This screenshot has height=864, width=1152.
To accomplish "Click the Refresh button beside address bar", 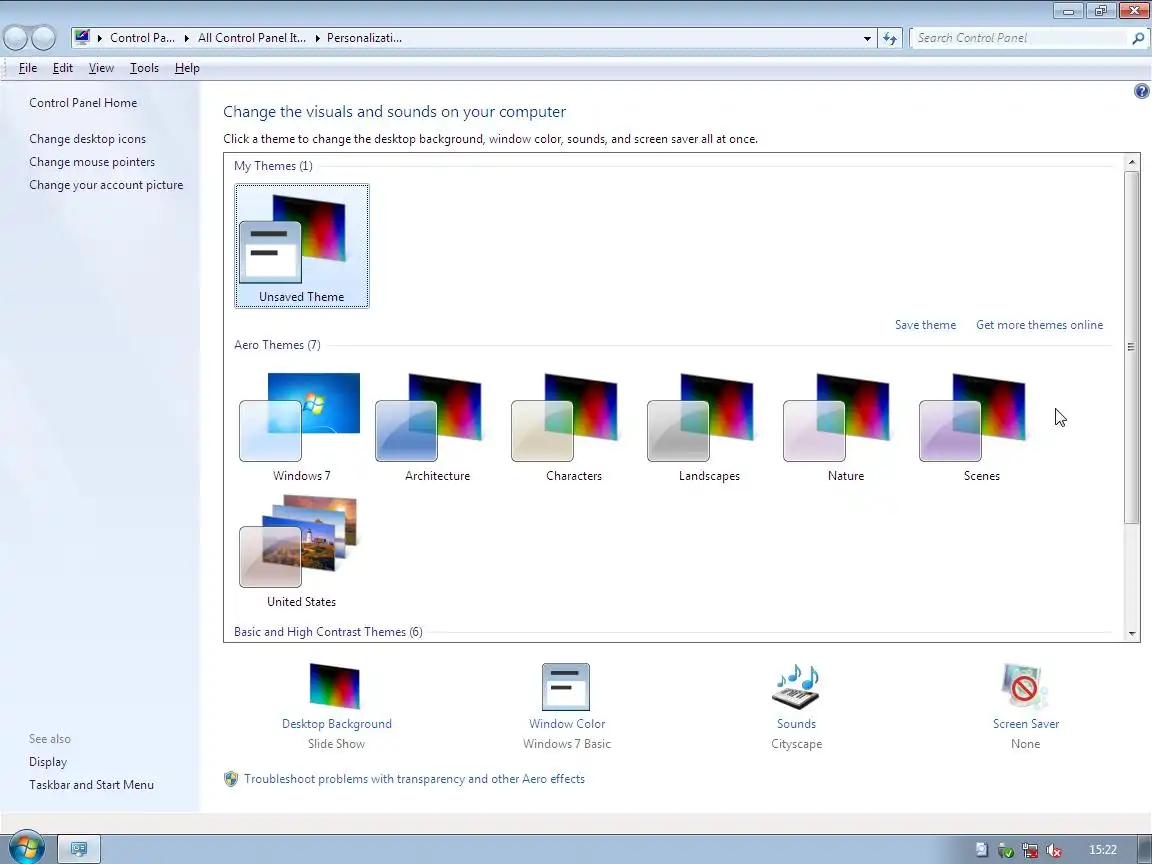I will 890,38.
